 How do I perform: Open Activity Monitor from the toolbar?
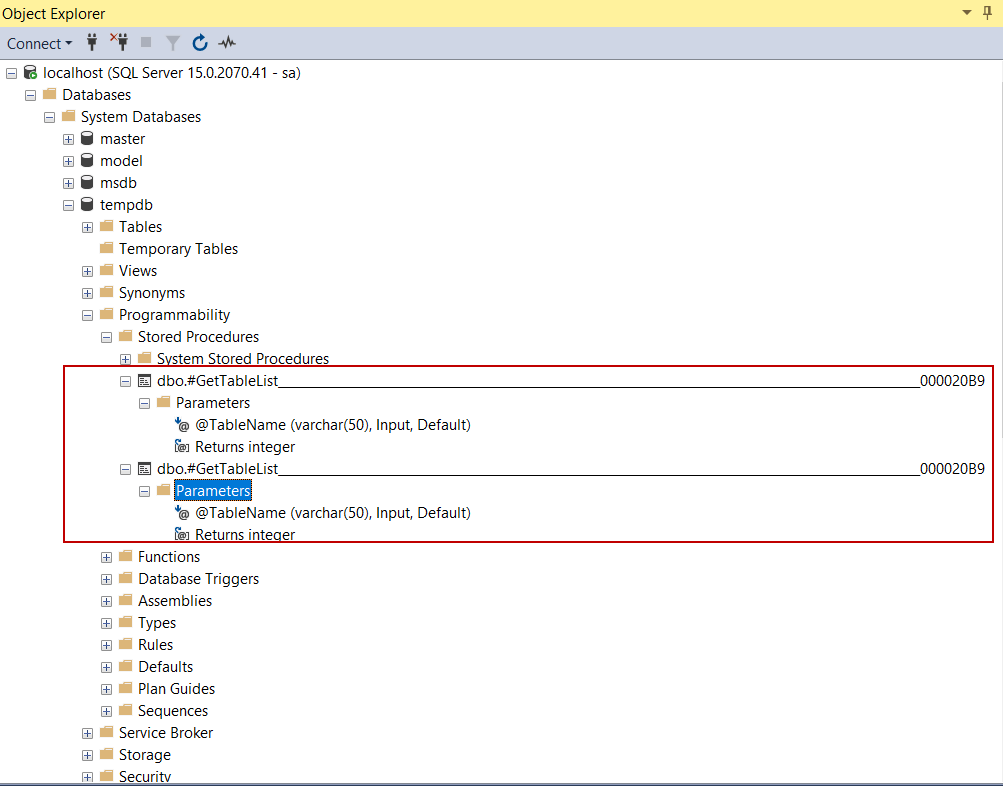tap(226, 43)
